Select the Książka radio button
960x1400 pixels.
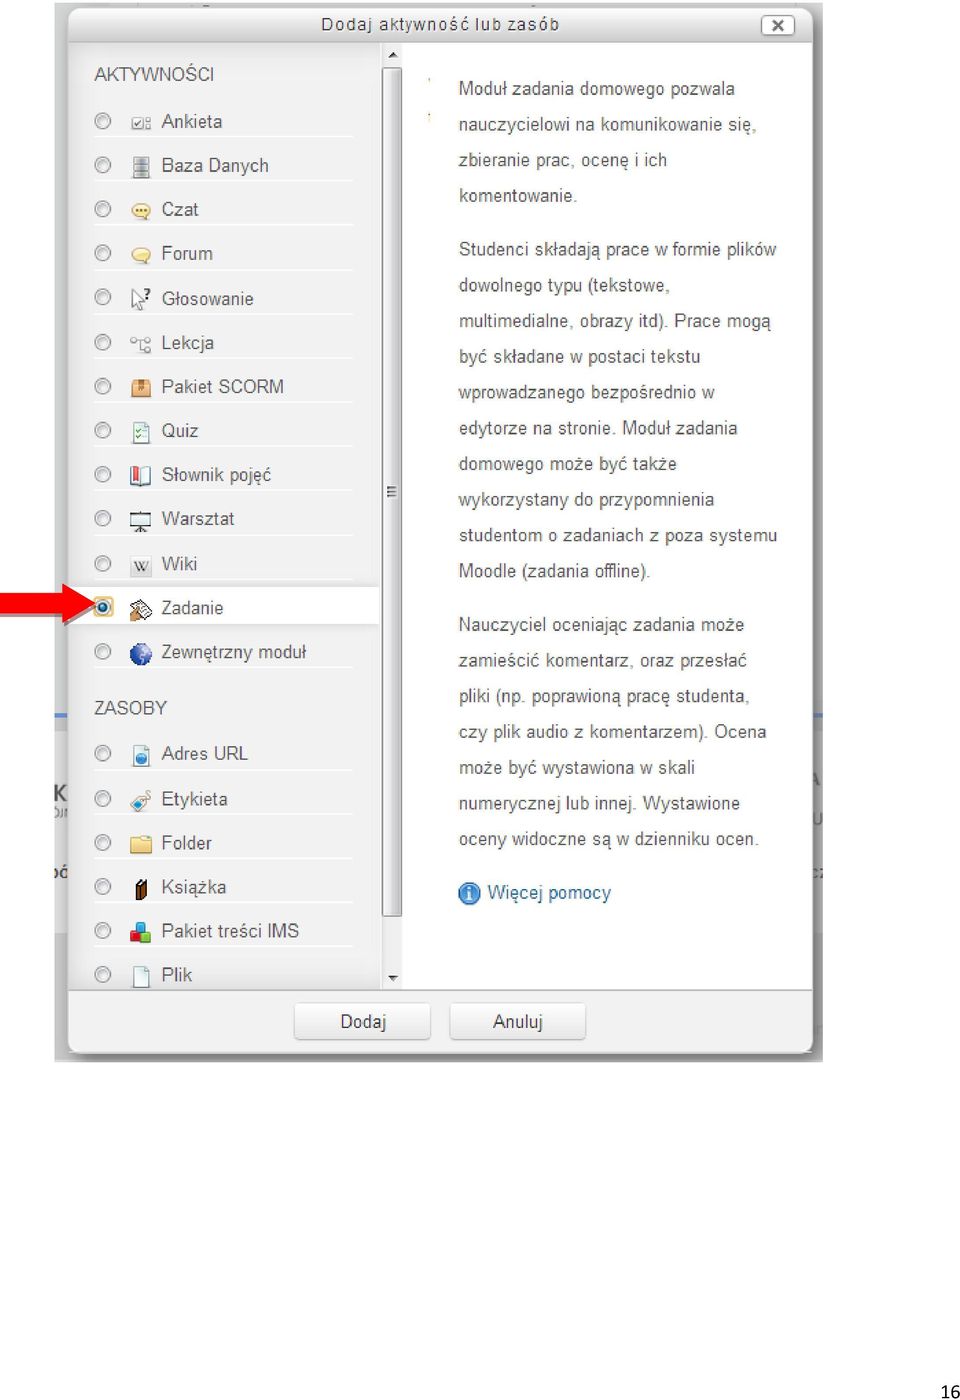tap(103, 886)
